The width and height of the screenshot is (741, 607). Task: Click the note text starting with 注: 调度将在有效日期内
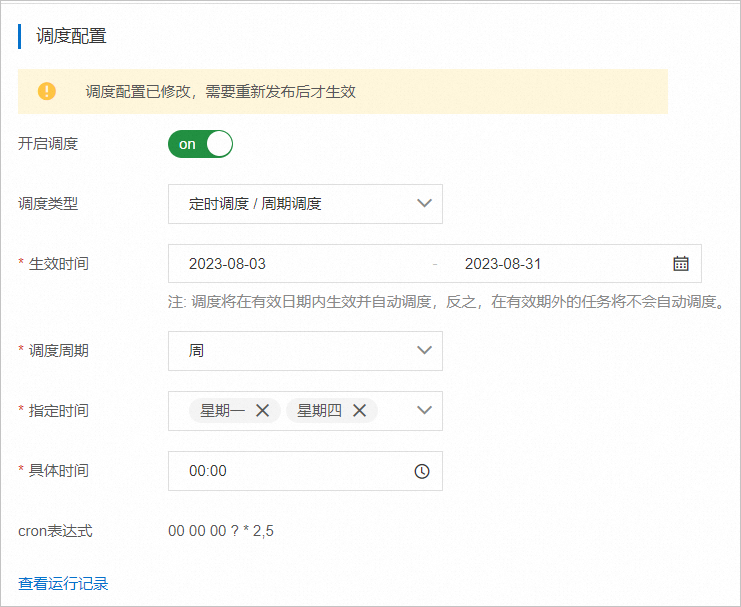(446, 301)
